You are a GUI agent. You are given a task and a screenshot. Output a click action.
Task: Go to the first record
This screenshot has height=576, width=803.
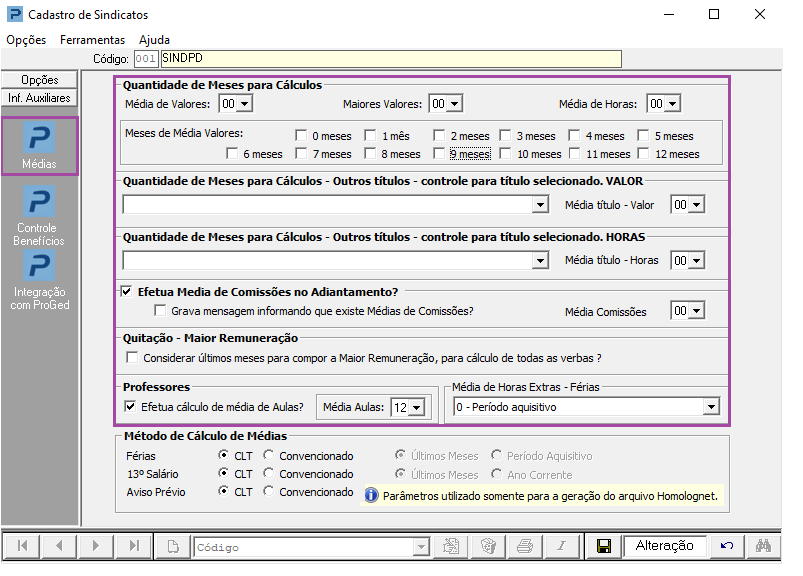(x=22, y=546)
